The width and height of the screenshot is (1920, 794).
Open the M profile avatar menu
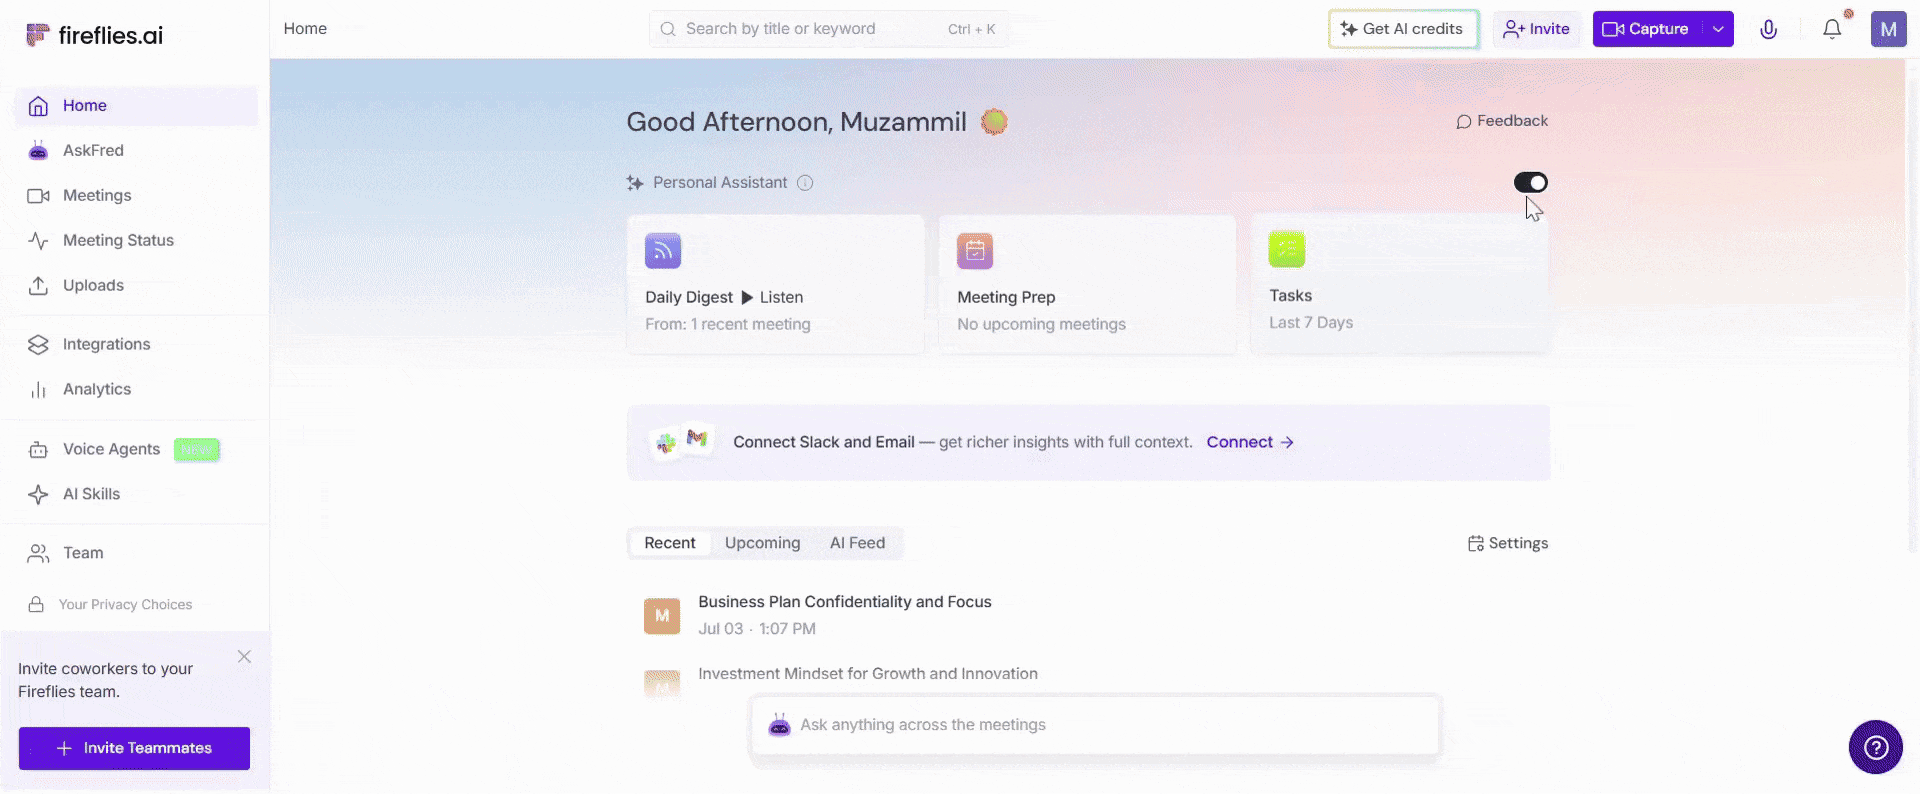tap(1888, 29)
